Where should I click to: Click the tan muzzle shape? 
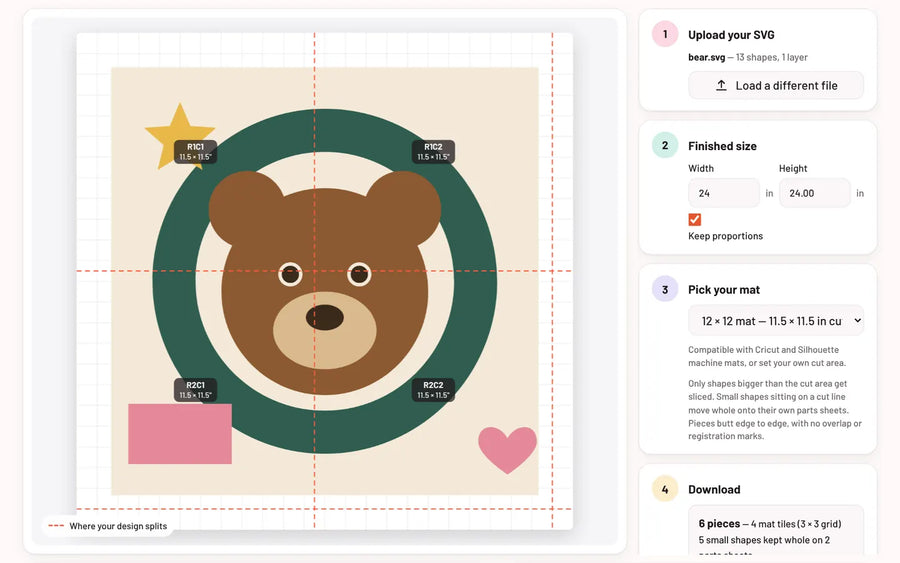[x=325, y=350]
